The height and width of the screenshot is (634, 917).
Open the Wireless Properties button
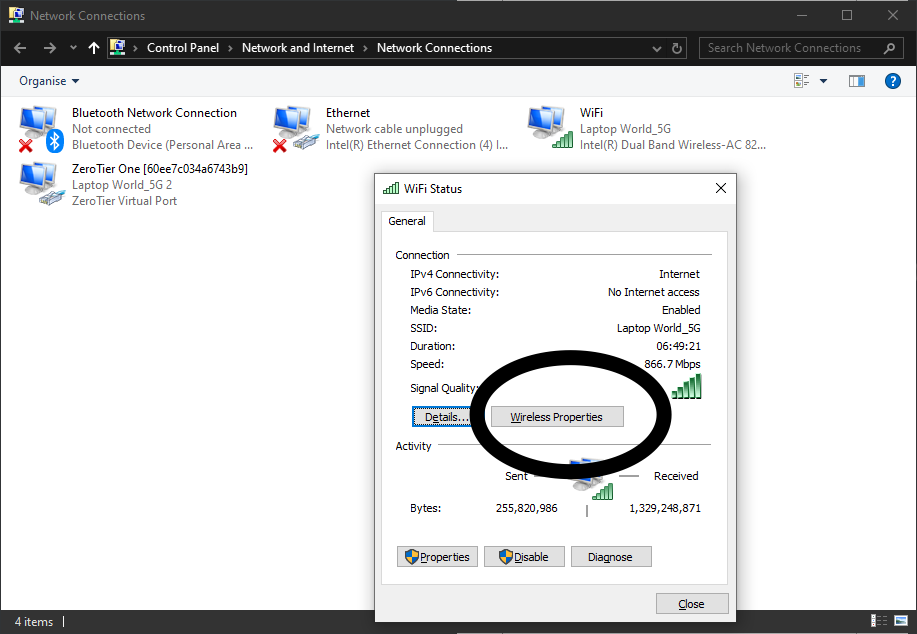coord(557,417)
